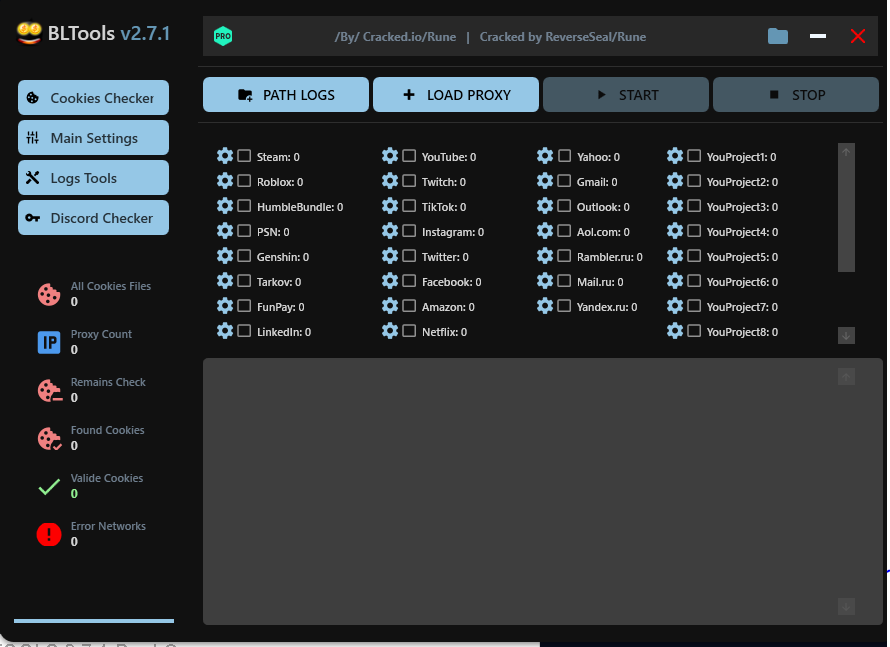Click the service list scroll-up arrow
This screenshot has width=890, height=647.
pyautogui.click(x=846, y=152)
